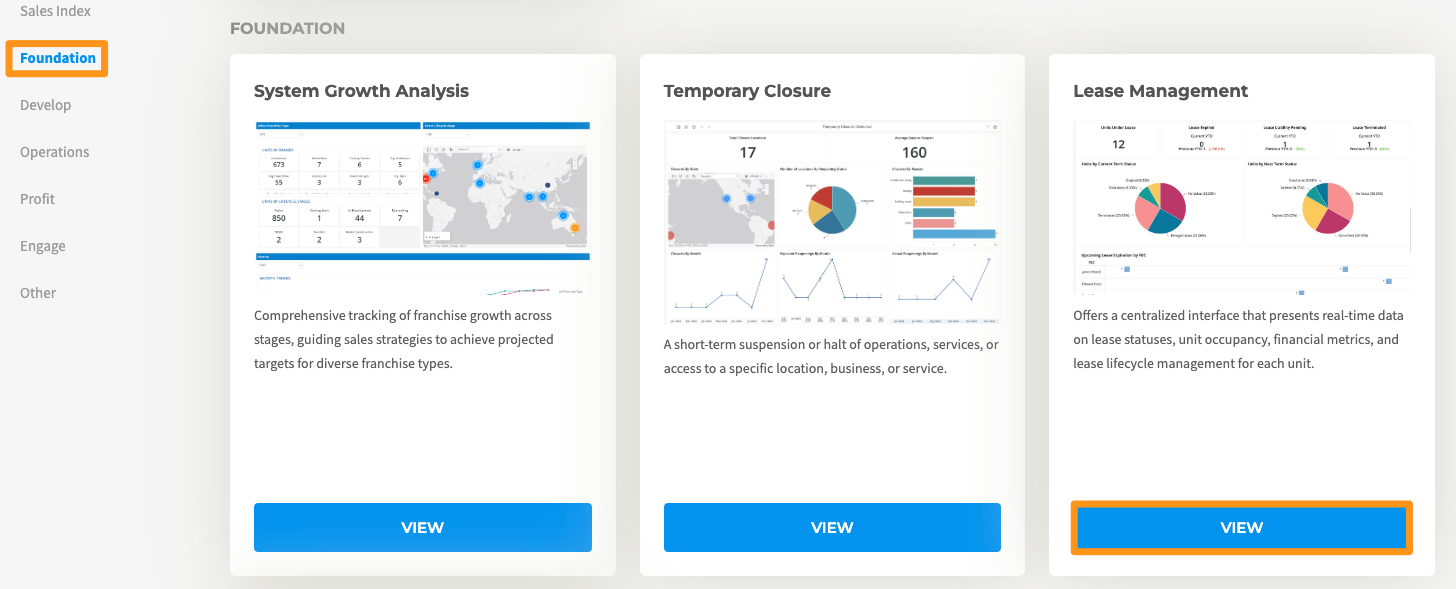Select the Other sidebar category
Screen dimensions: 1456x589
pos(38,293)
